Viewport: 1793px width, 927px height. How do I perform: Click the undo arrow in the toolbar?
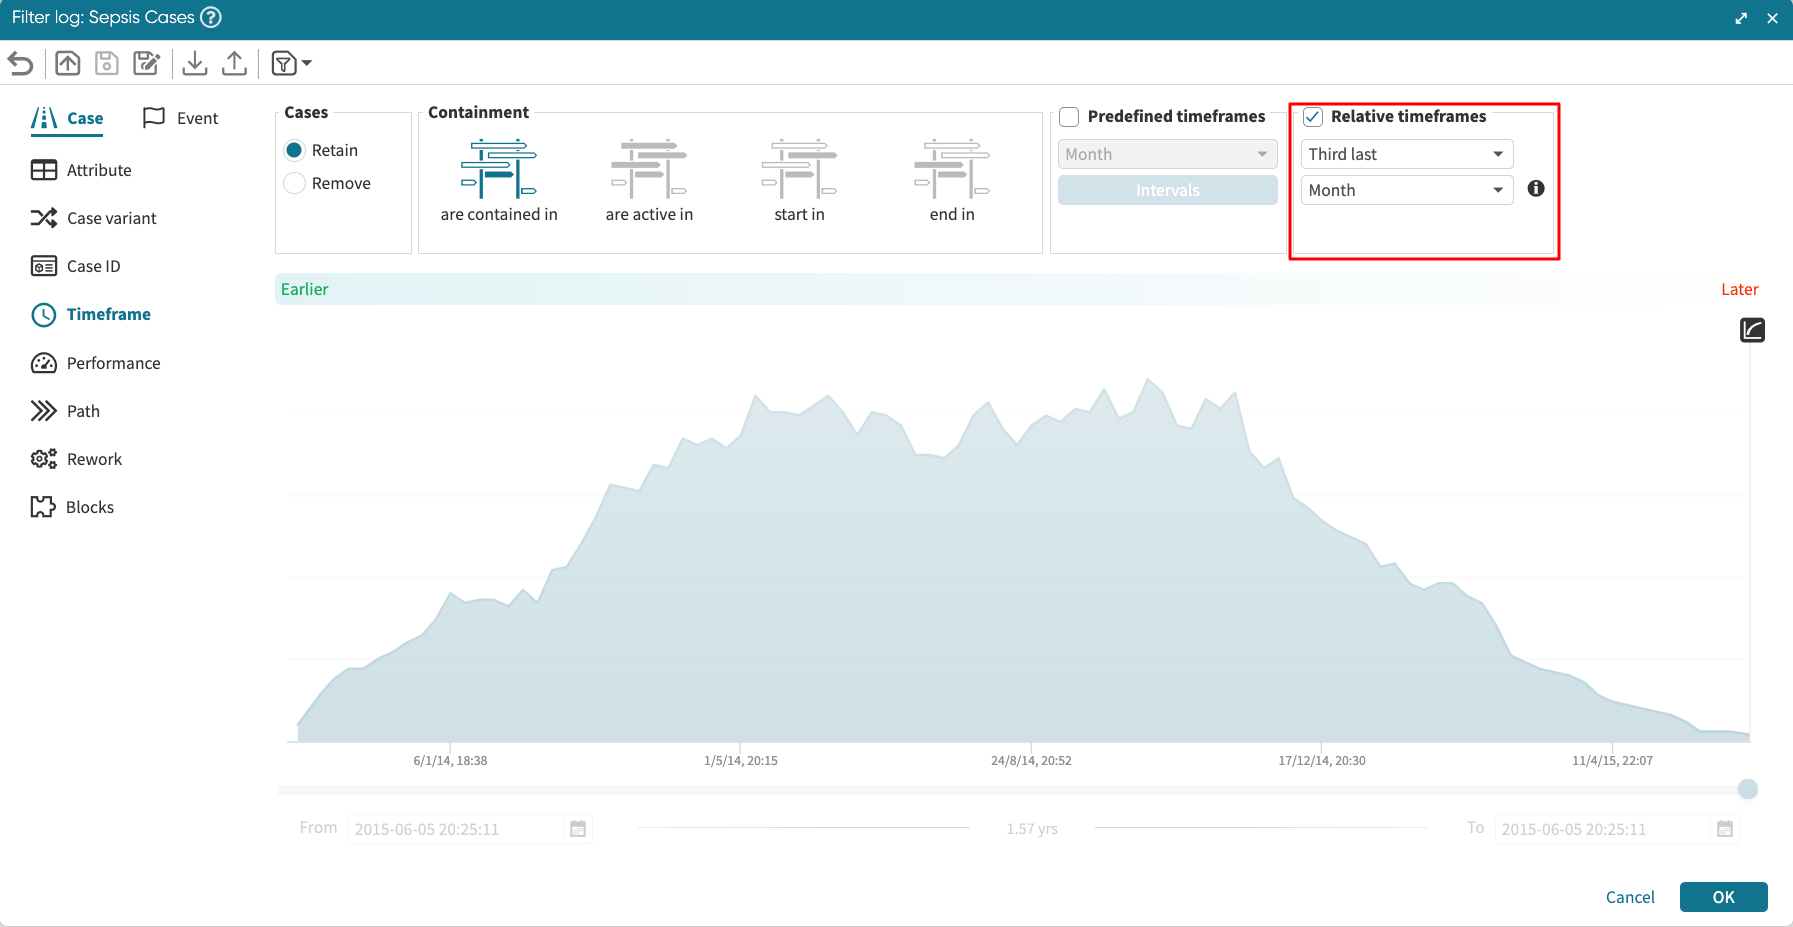pos(21,64)
